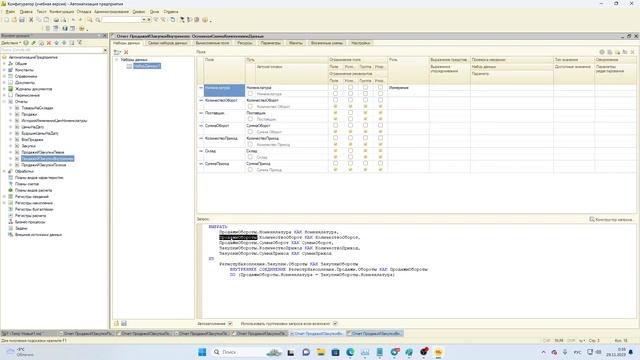This screenshot has height=360, width=640.
Task: Click the configuration tree search field
Action: tap(51, 50)
